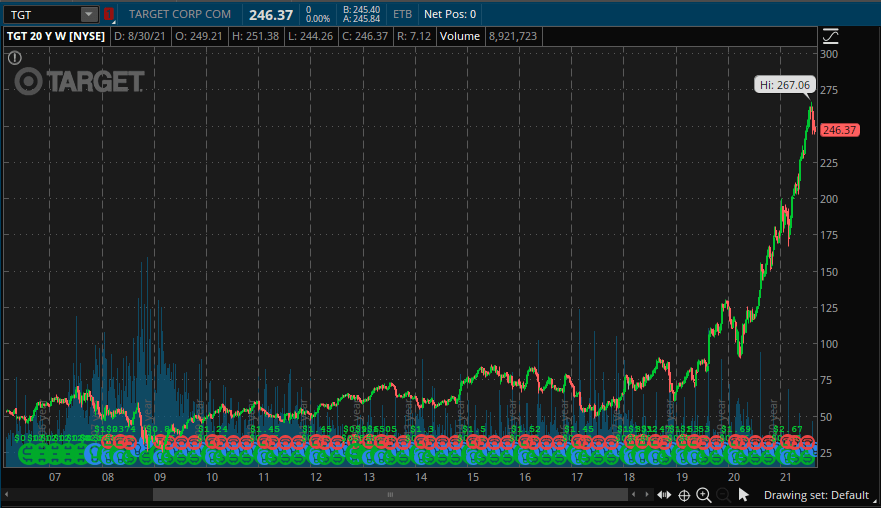
Task: Click the Hi: 267.06 price bubble
Action: 785,85
